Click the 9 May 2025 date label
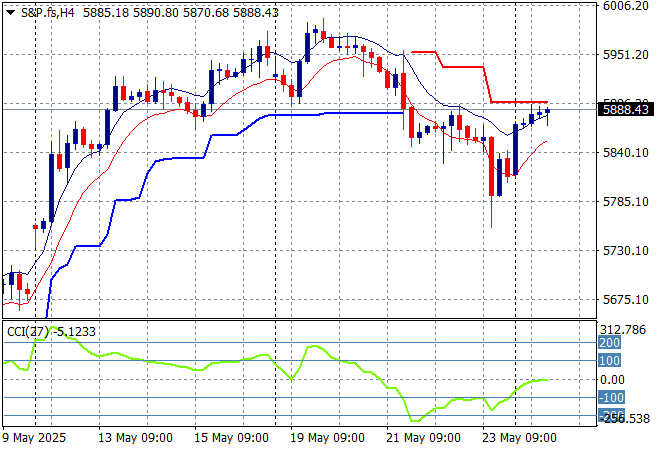The image size is (660, 450). point(34,438)
